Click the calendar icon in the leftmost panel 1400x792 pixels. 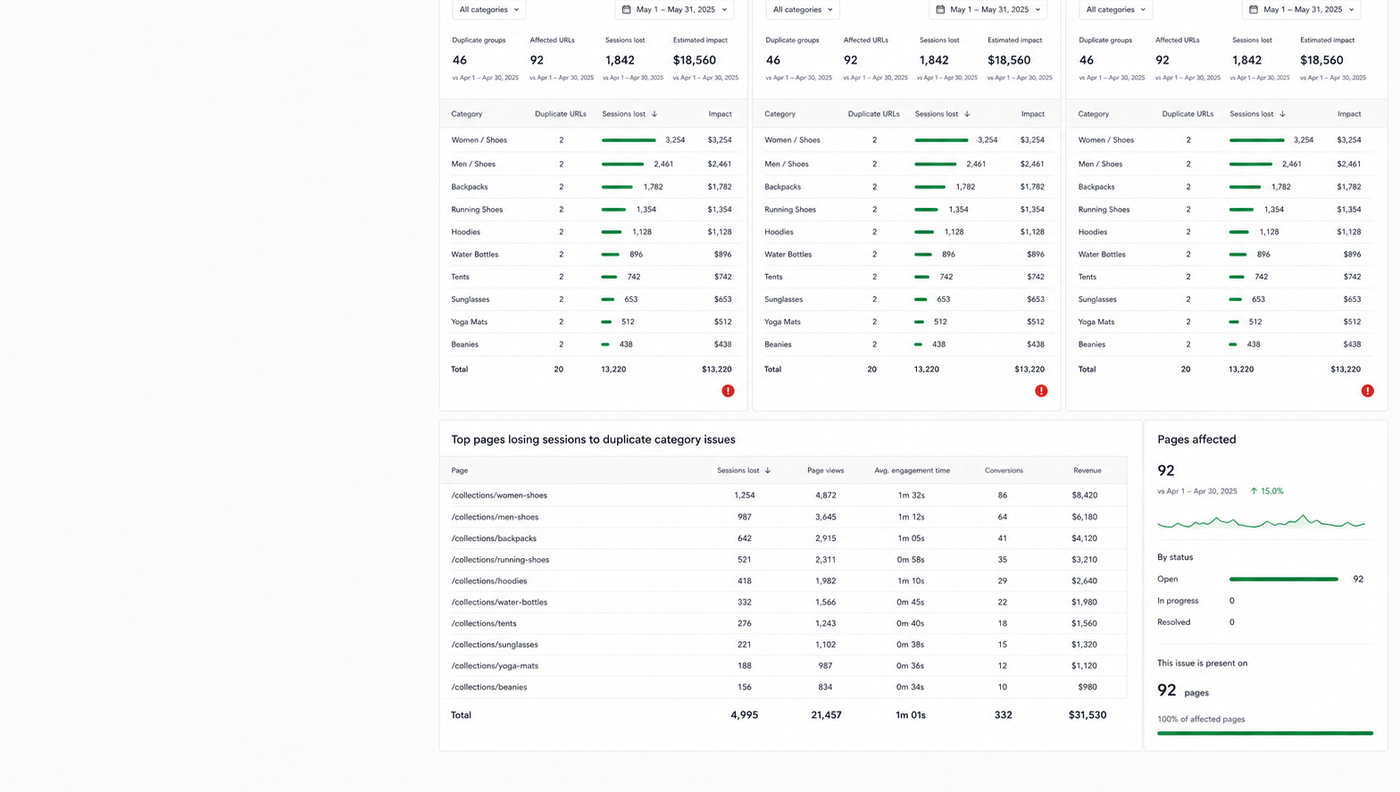(x=627, y=9)
